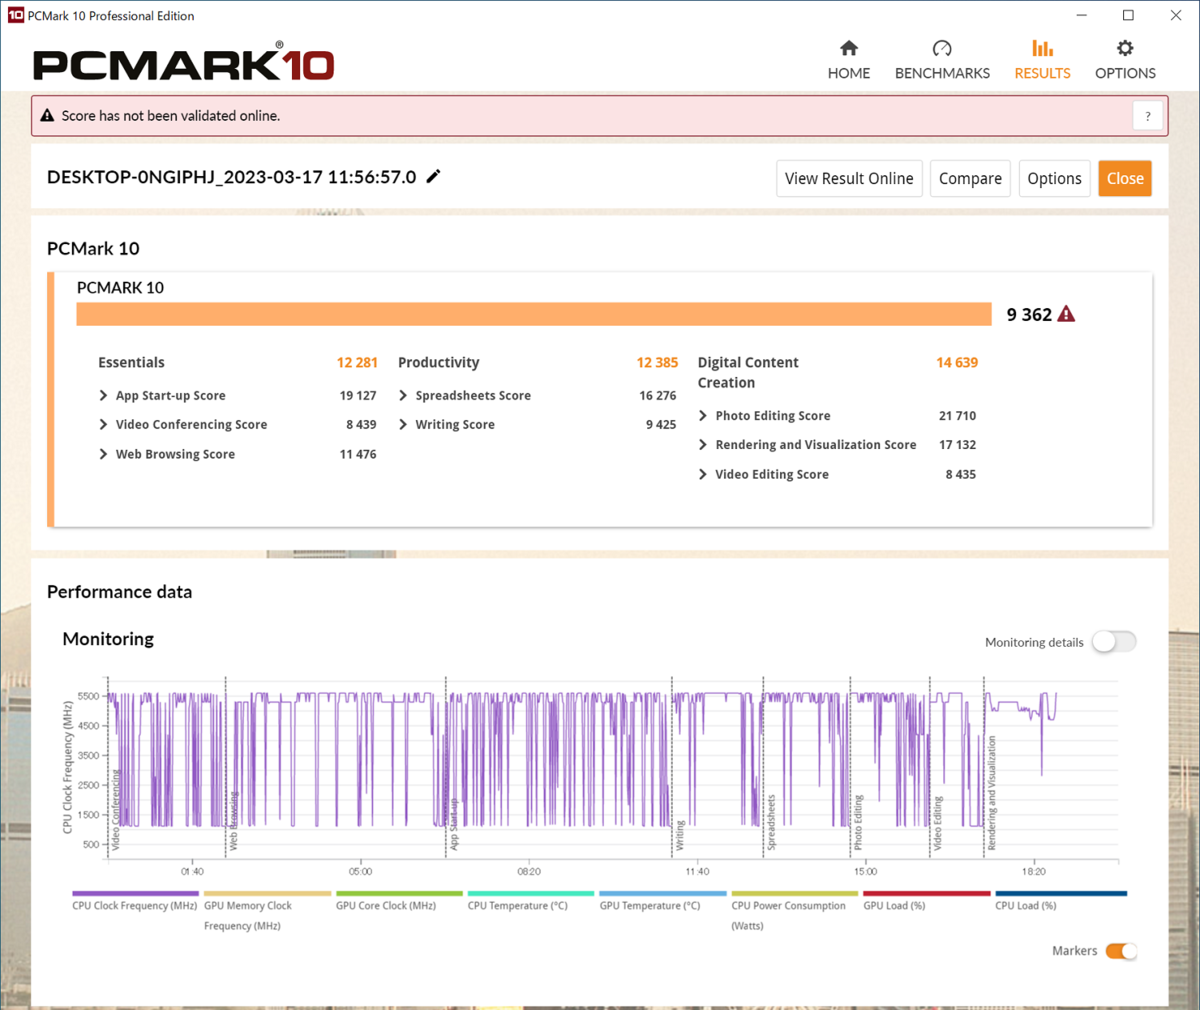Expand Writing Score

(x=403, y=424)
